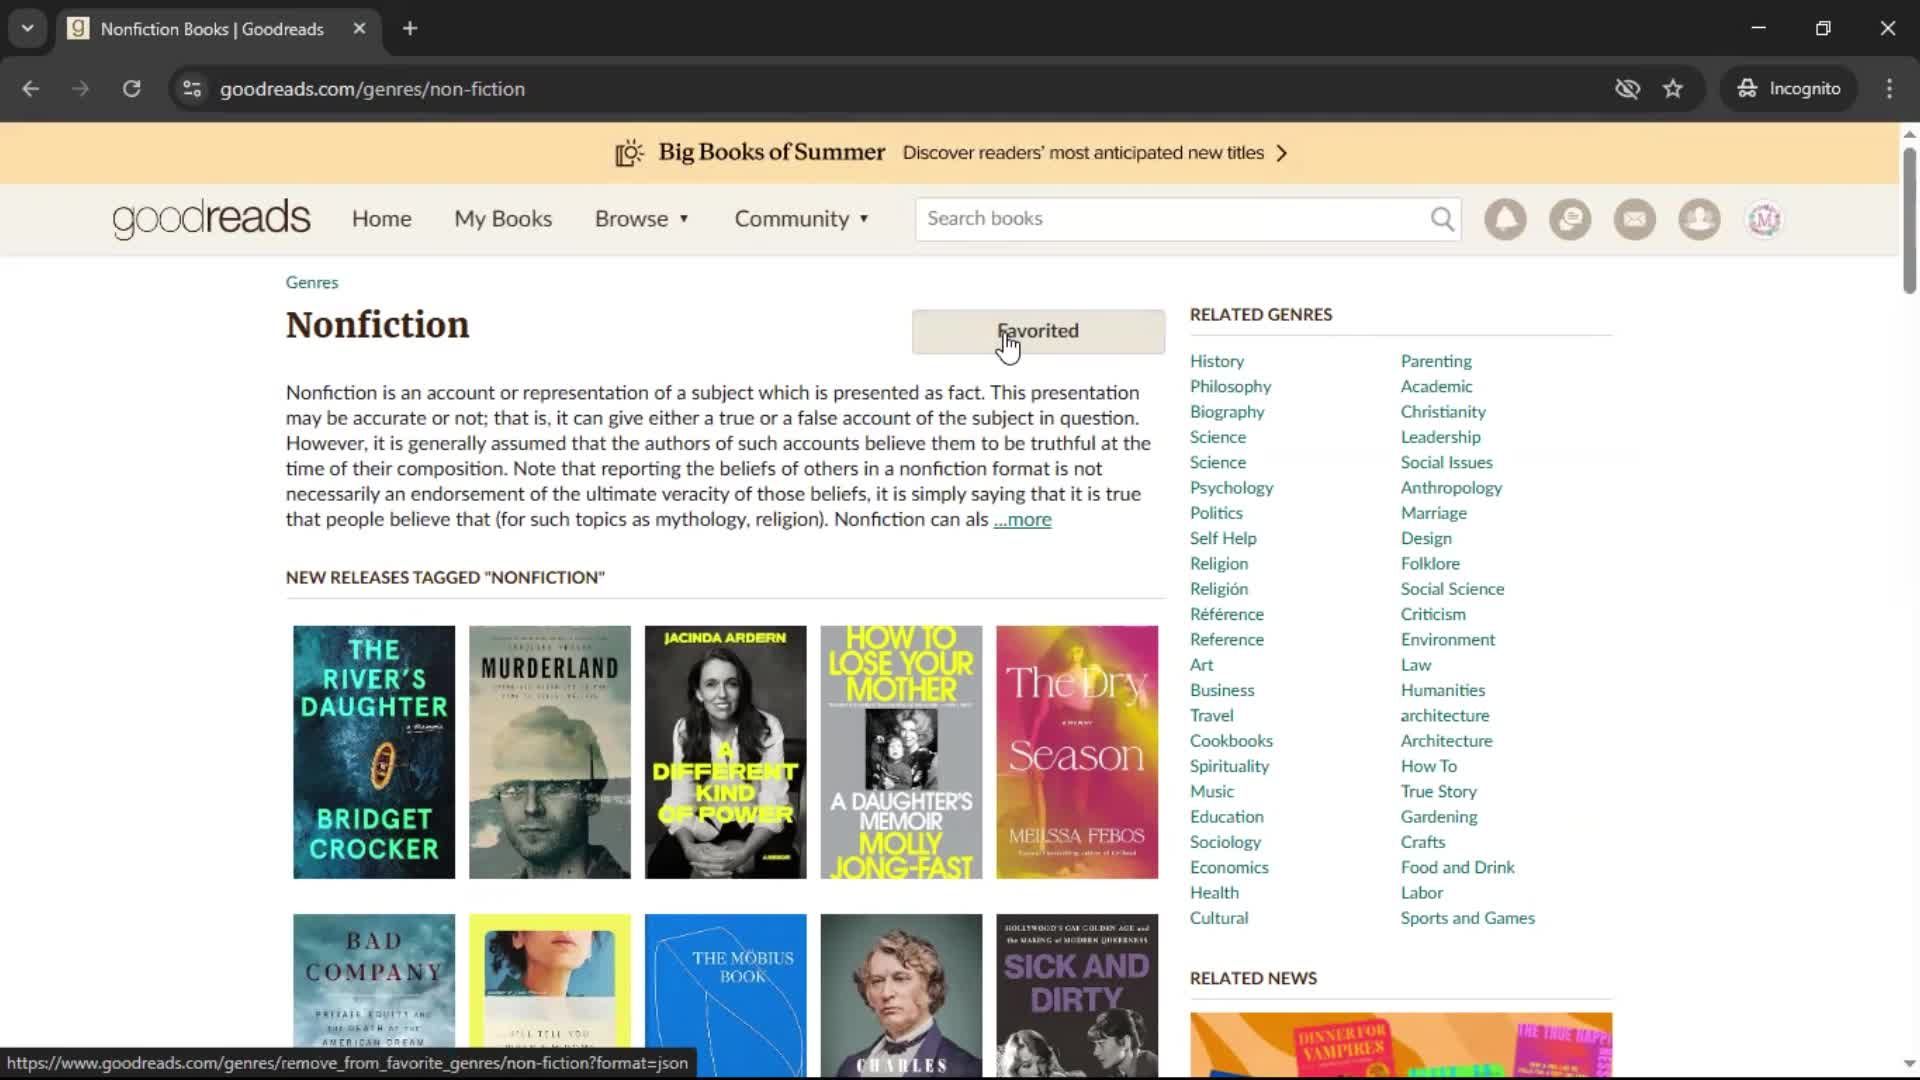Bookmark this page with the star icon
The image size is (1920, 1080).
[1673, 89]
